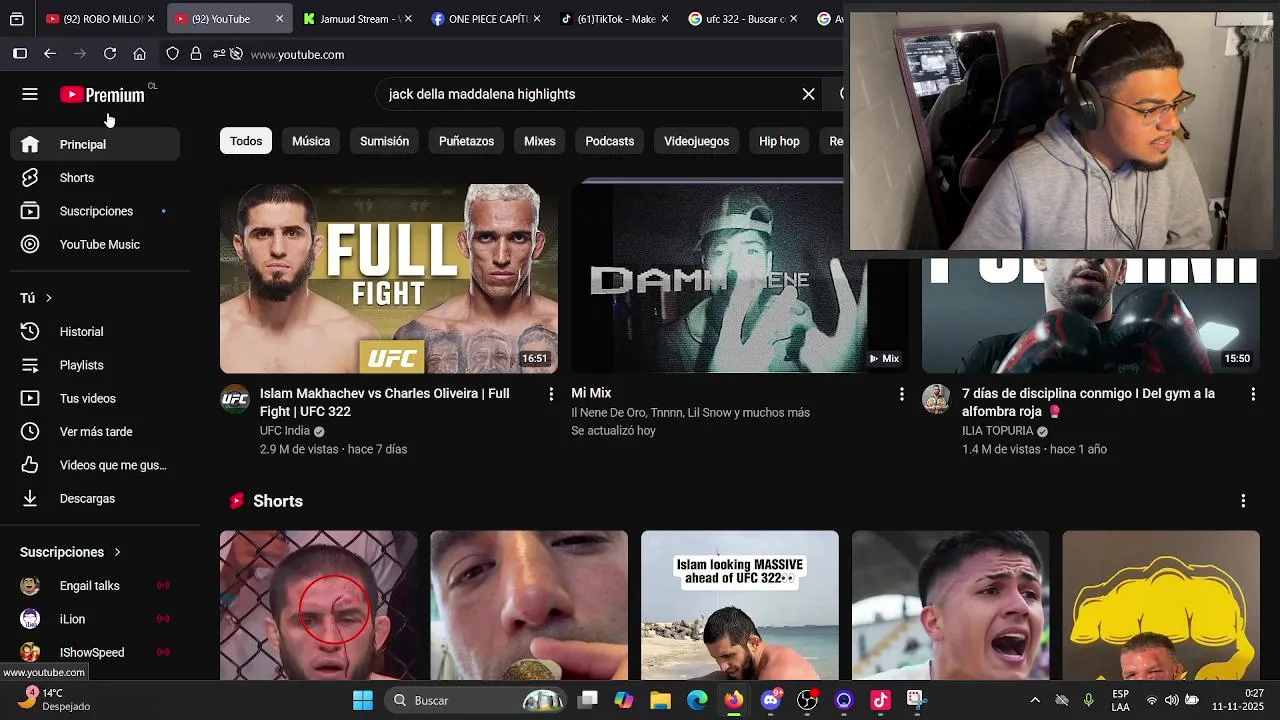Open Videos que me gustan list
1280x720 pixels.
(x=95, y=465)
